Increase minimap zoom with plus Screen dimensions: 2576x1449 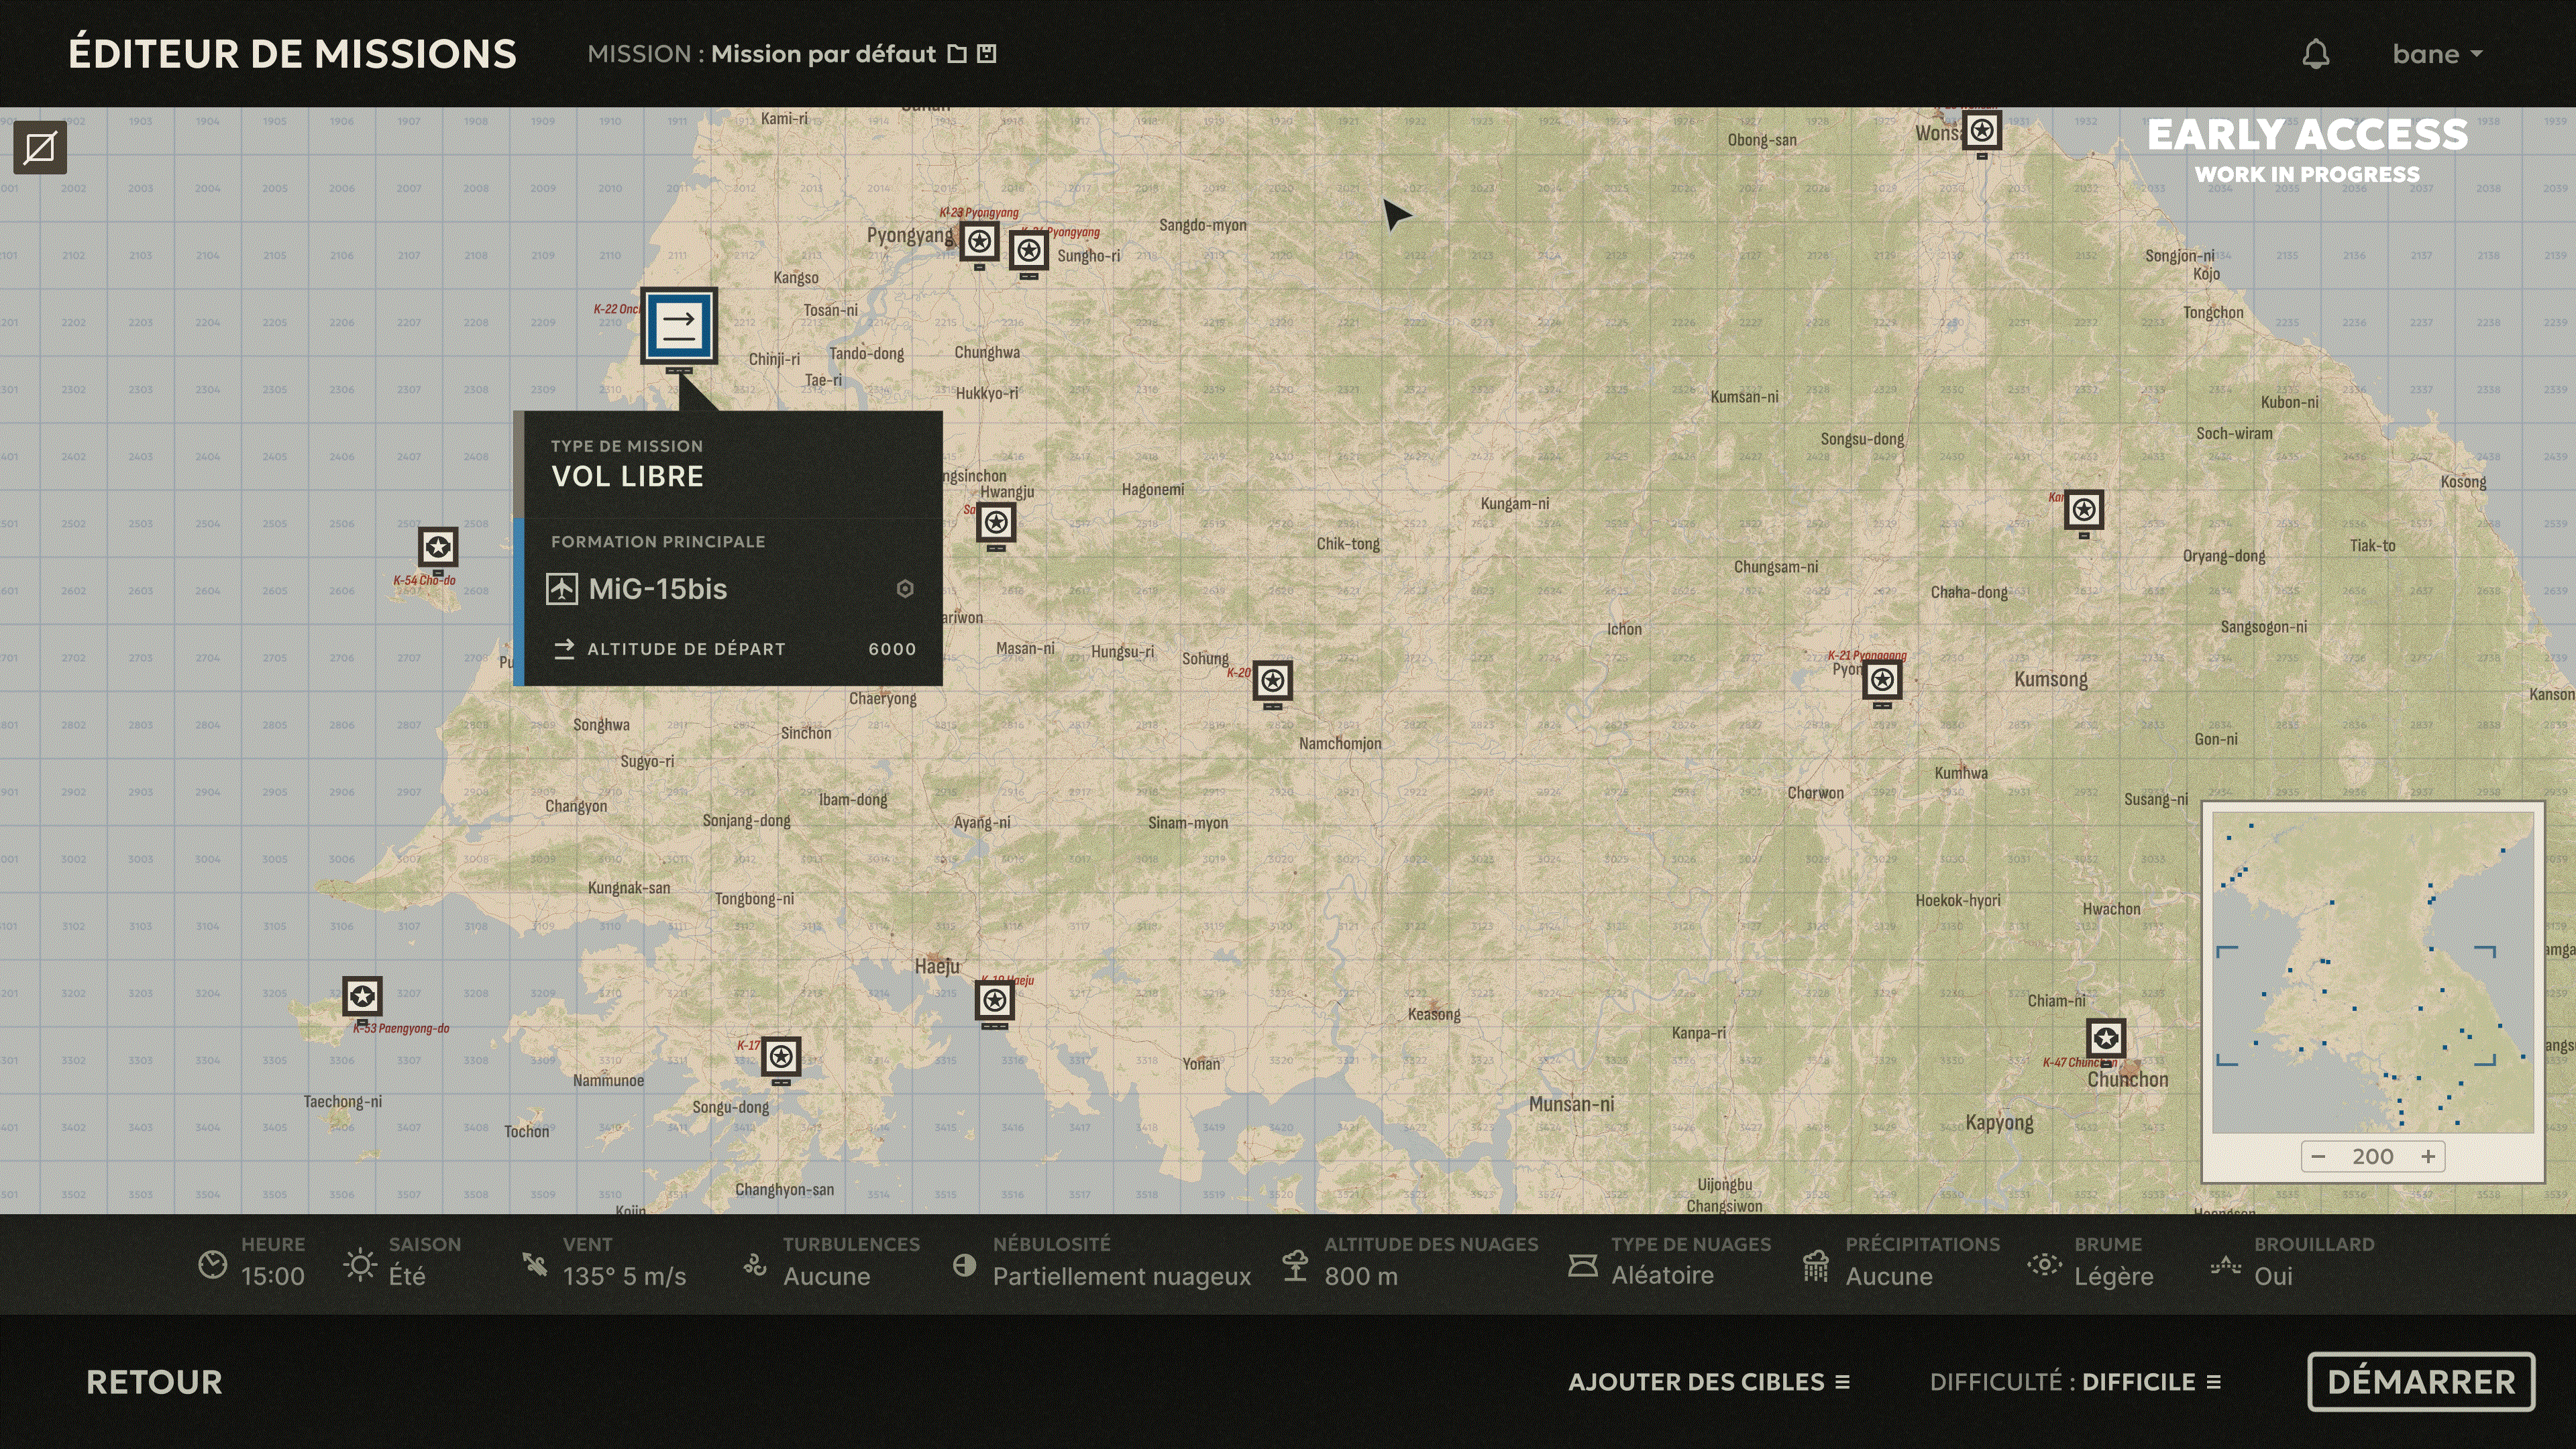click(x=2428, y=1157)
